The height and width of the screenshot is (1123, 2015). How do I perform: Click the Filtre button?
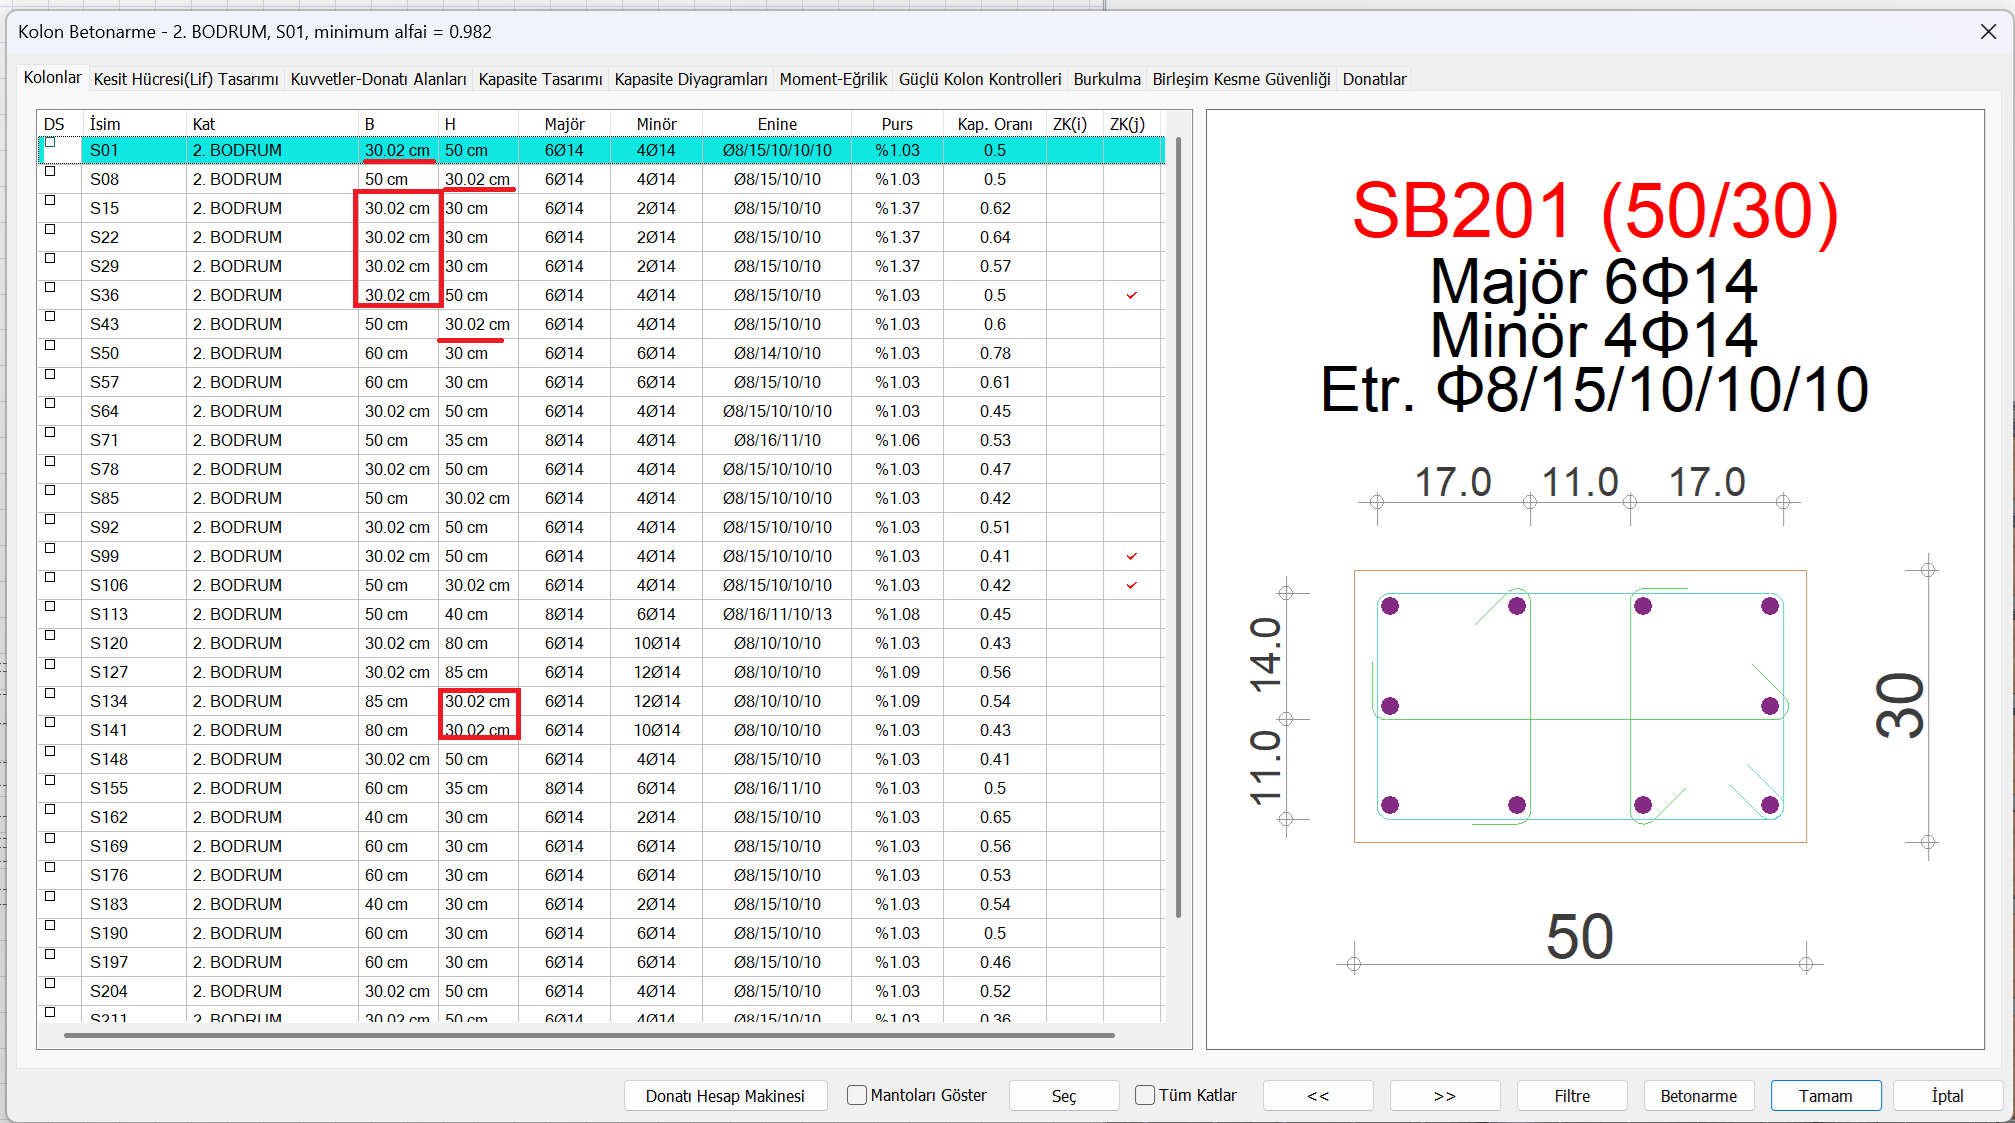pyautogui.click(x=1571, y=1096)
